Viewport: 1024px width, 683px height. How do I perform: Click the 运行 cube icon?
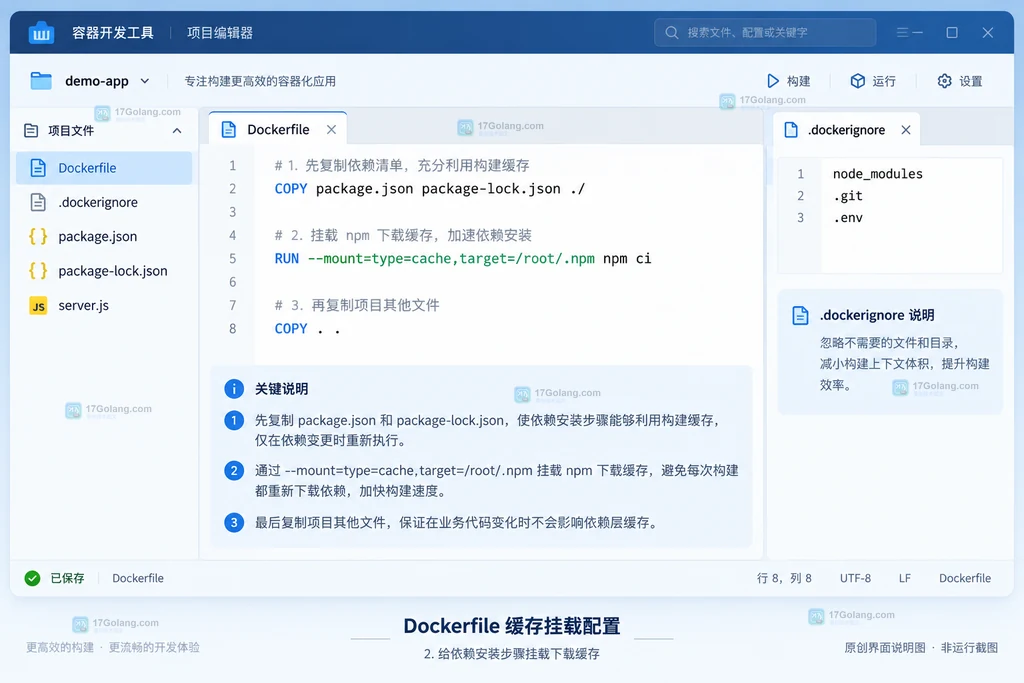tap(857, 81)
